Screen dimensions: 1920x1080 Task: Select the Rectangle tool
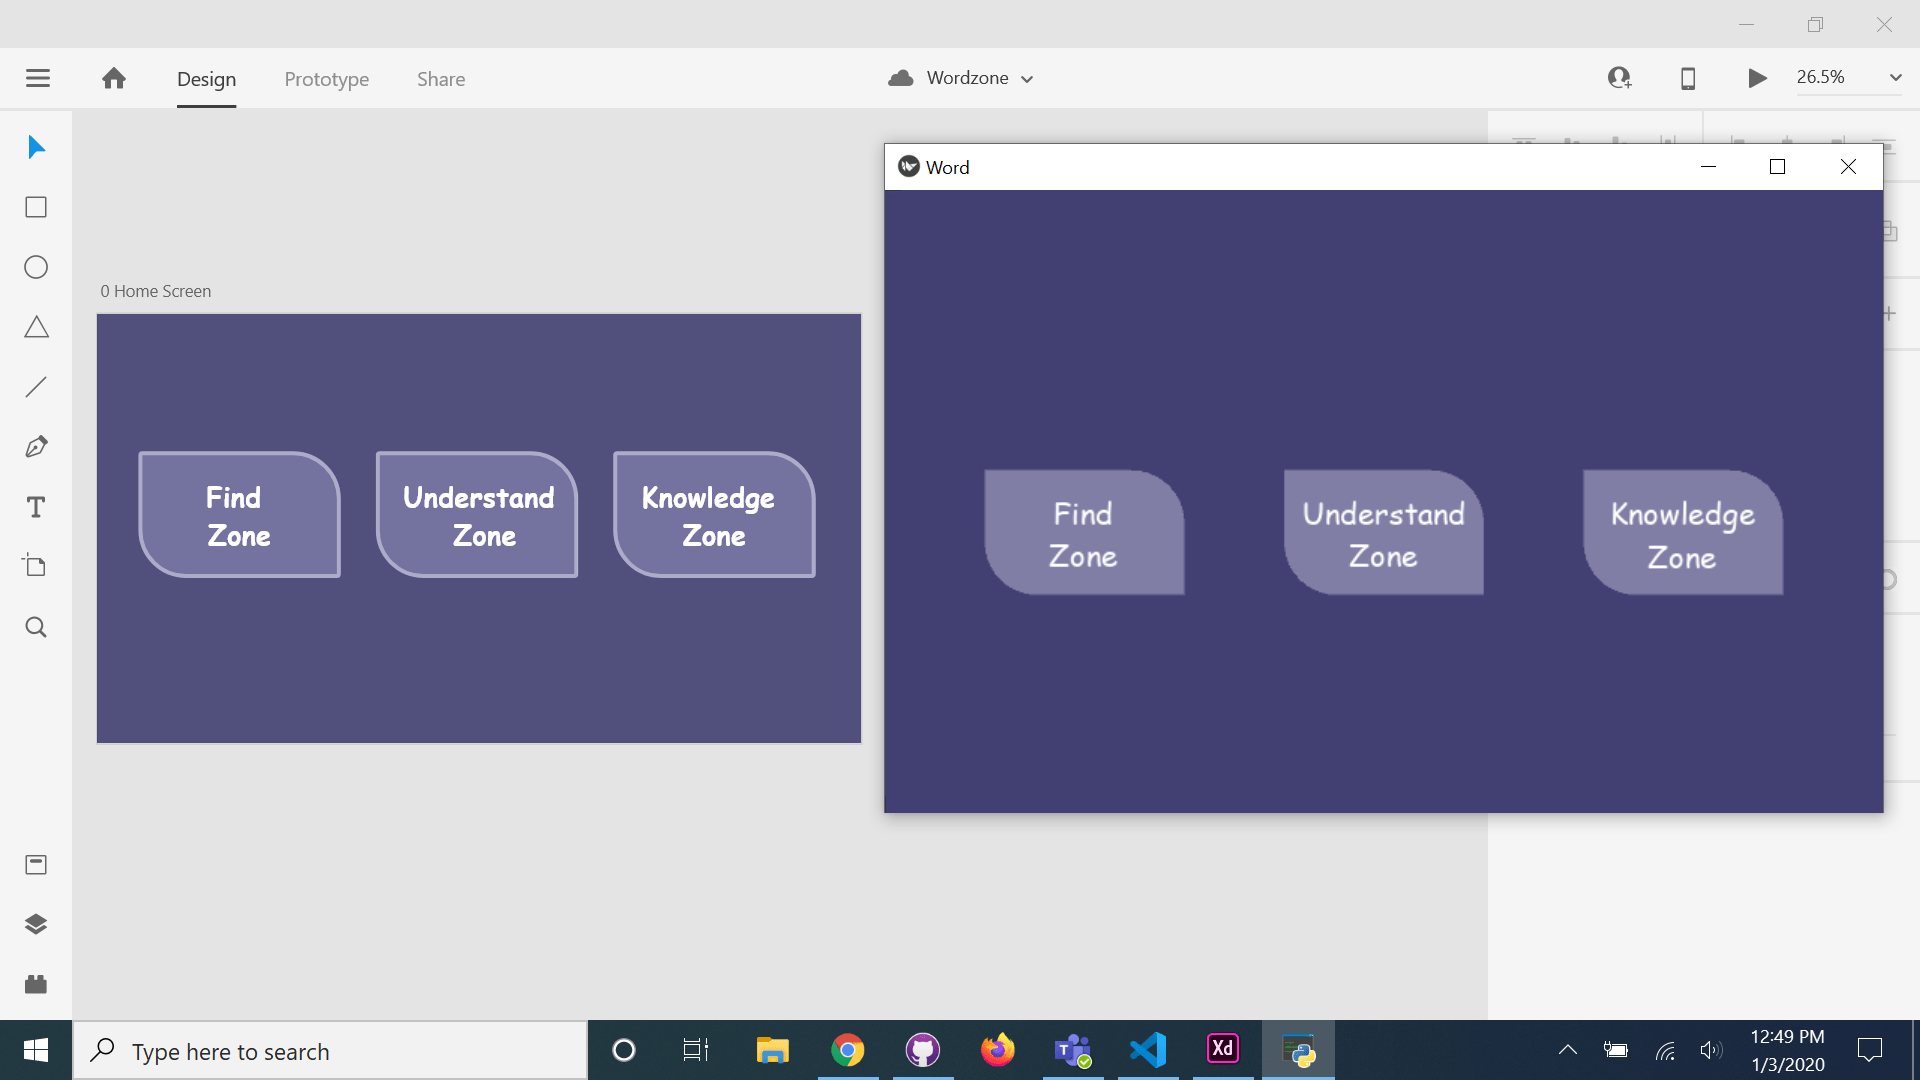tap(36, 207)
